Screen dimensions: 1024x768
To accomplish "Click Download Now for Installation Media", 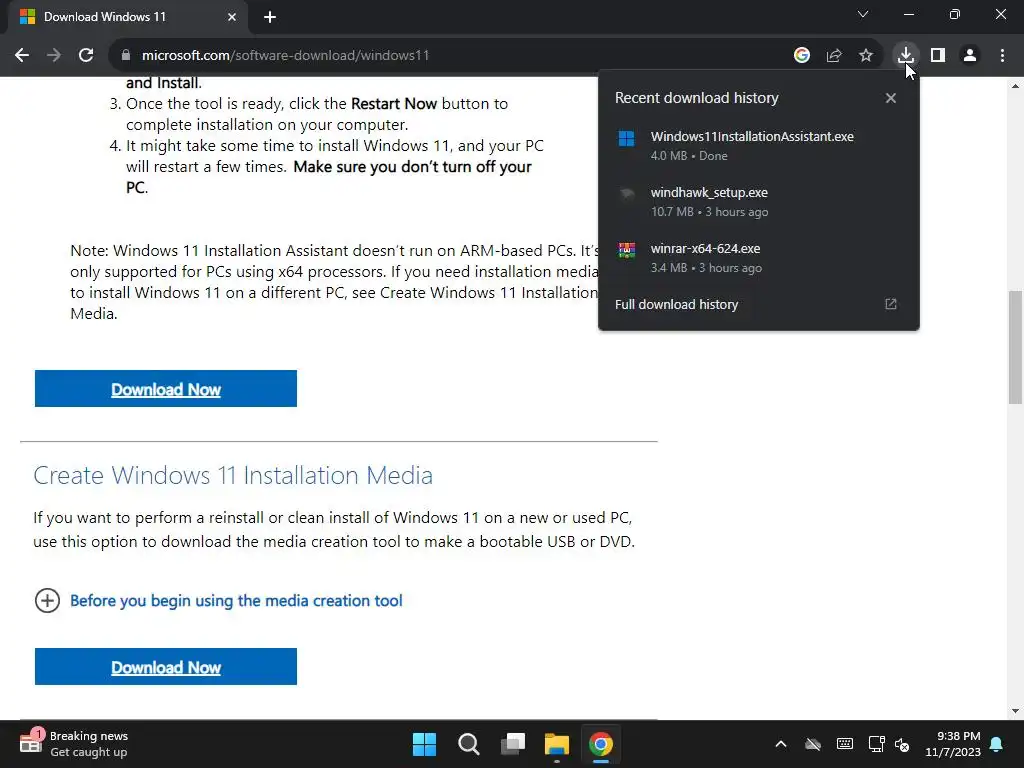I will tap(166, 667).
